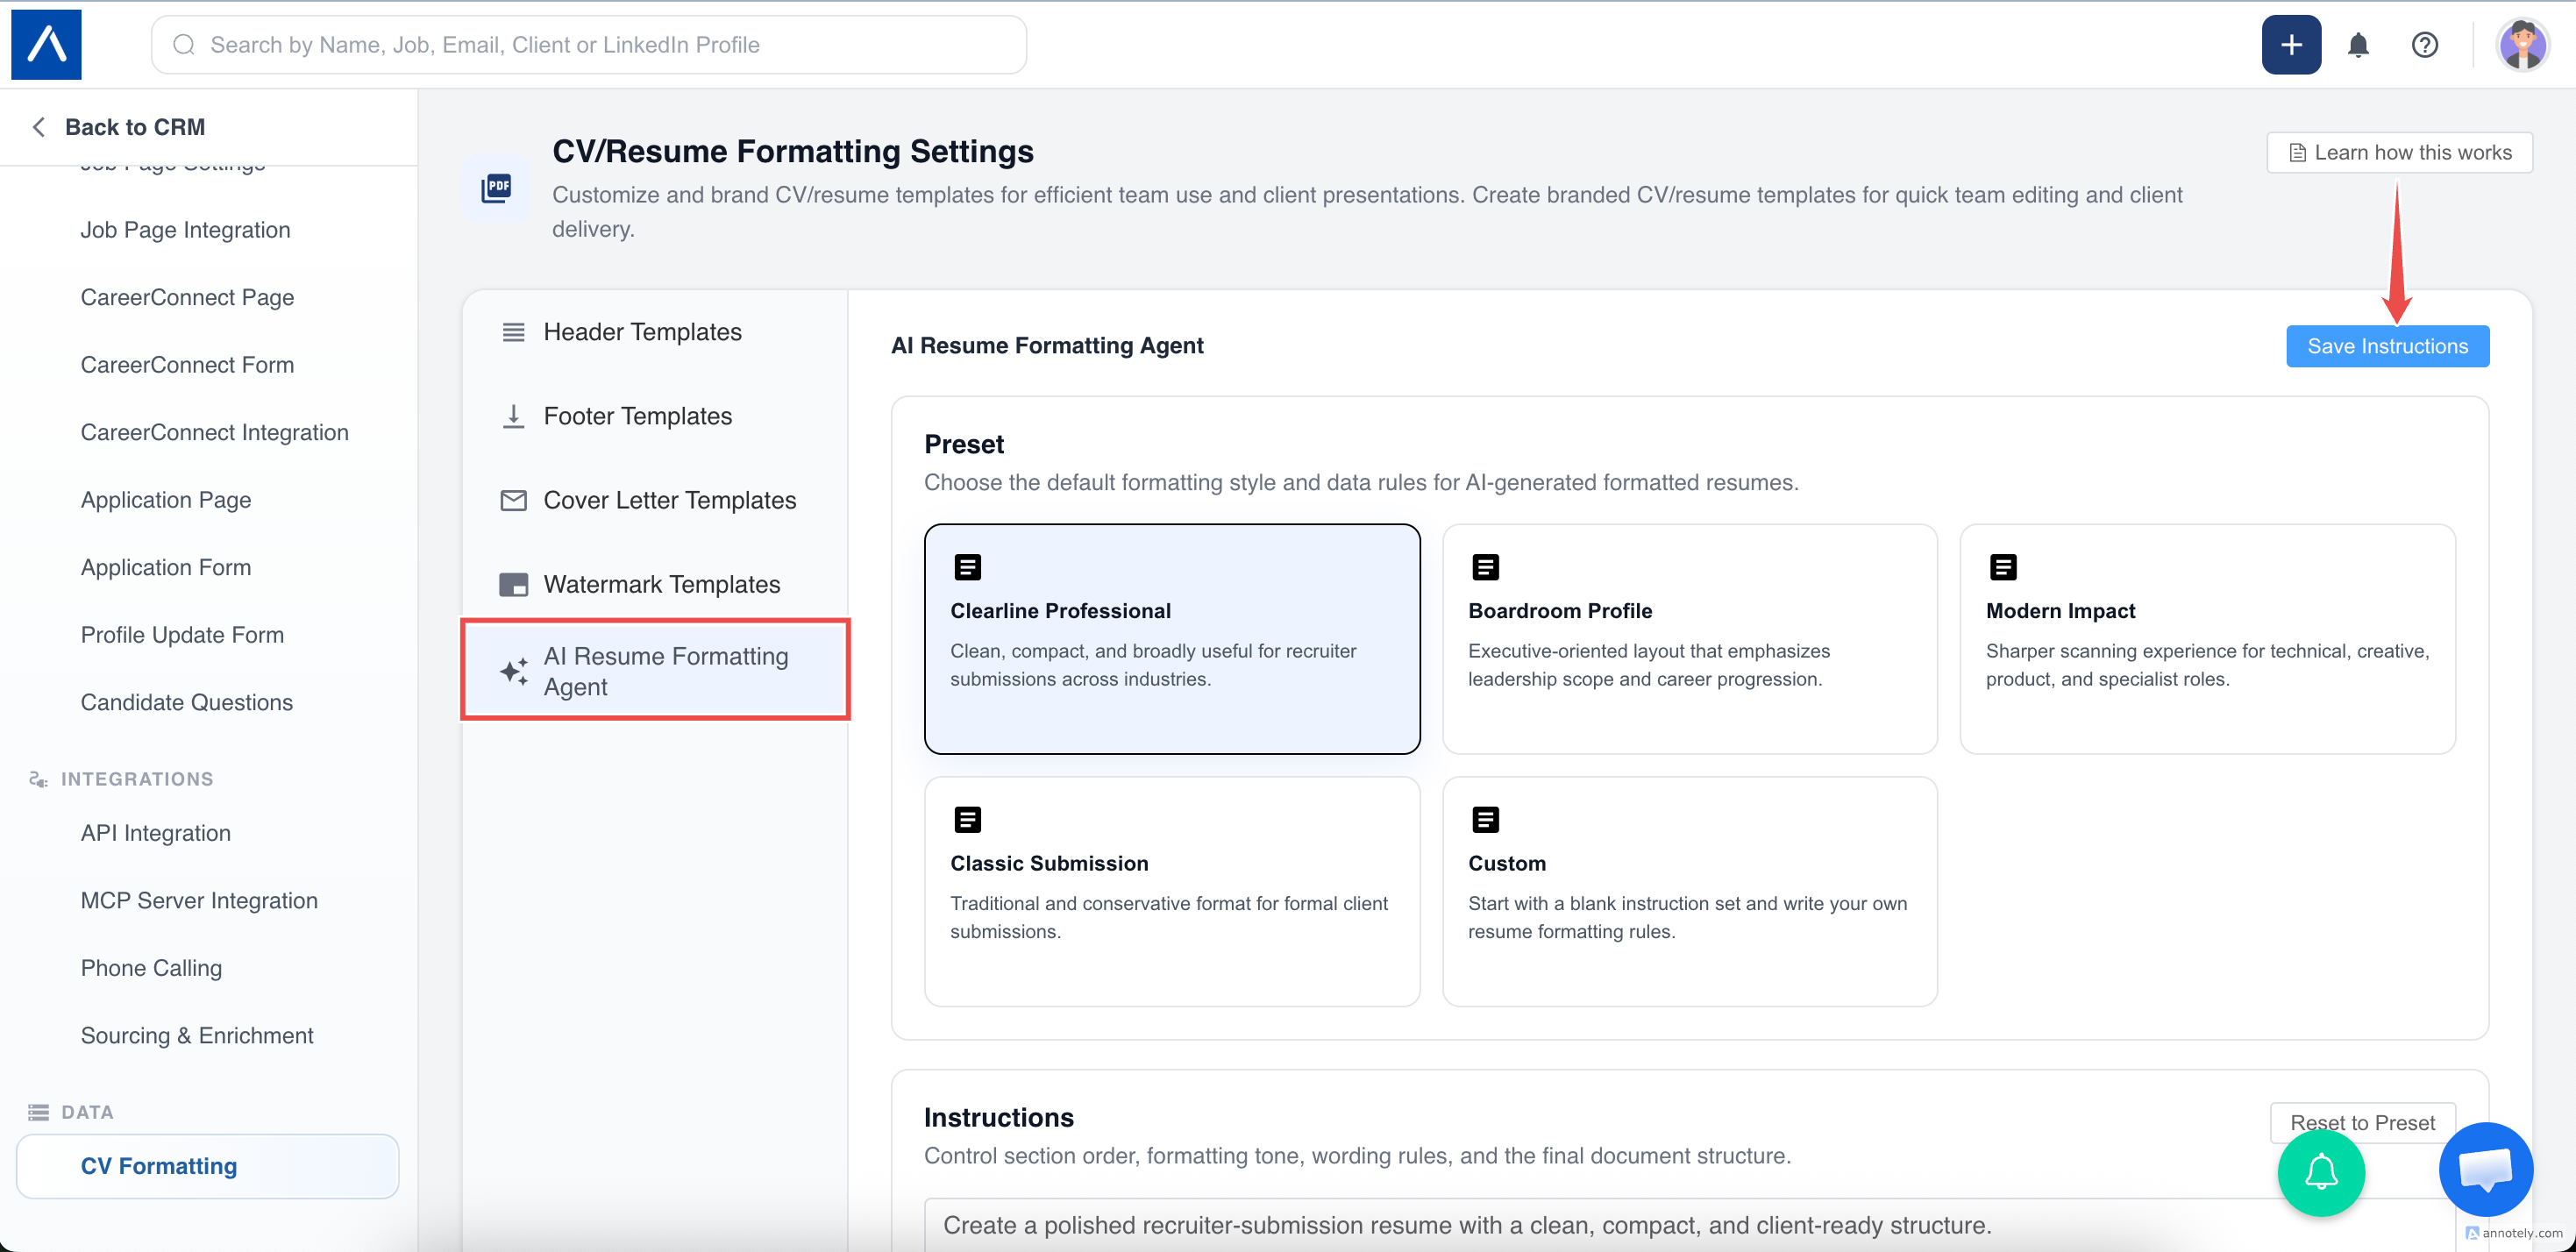Click the document icon on Boardroom Profile card
Image resolution: width=2576 pixels, height=1252 pixels.
pyautogui.click(x=1485, y=567)
